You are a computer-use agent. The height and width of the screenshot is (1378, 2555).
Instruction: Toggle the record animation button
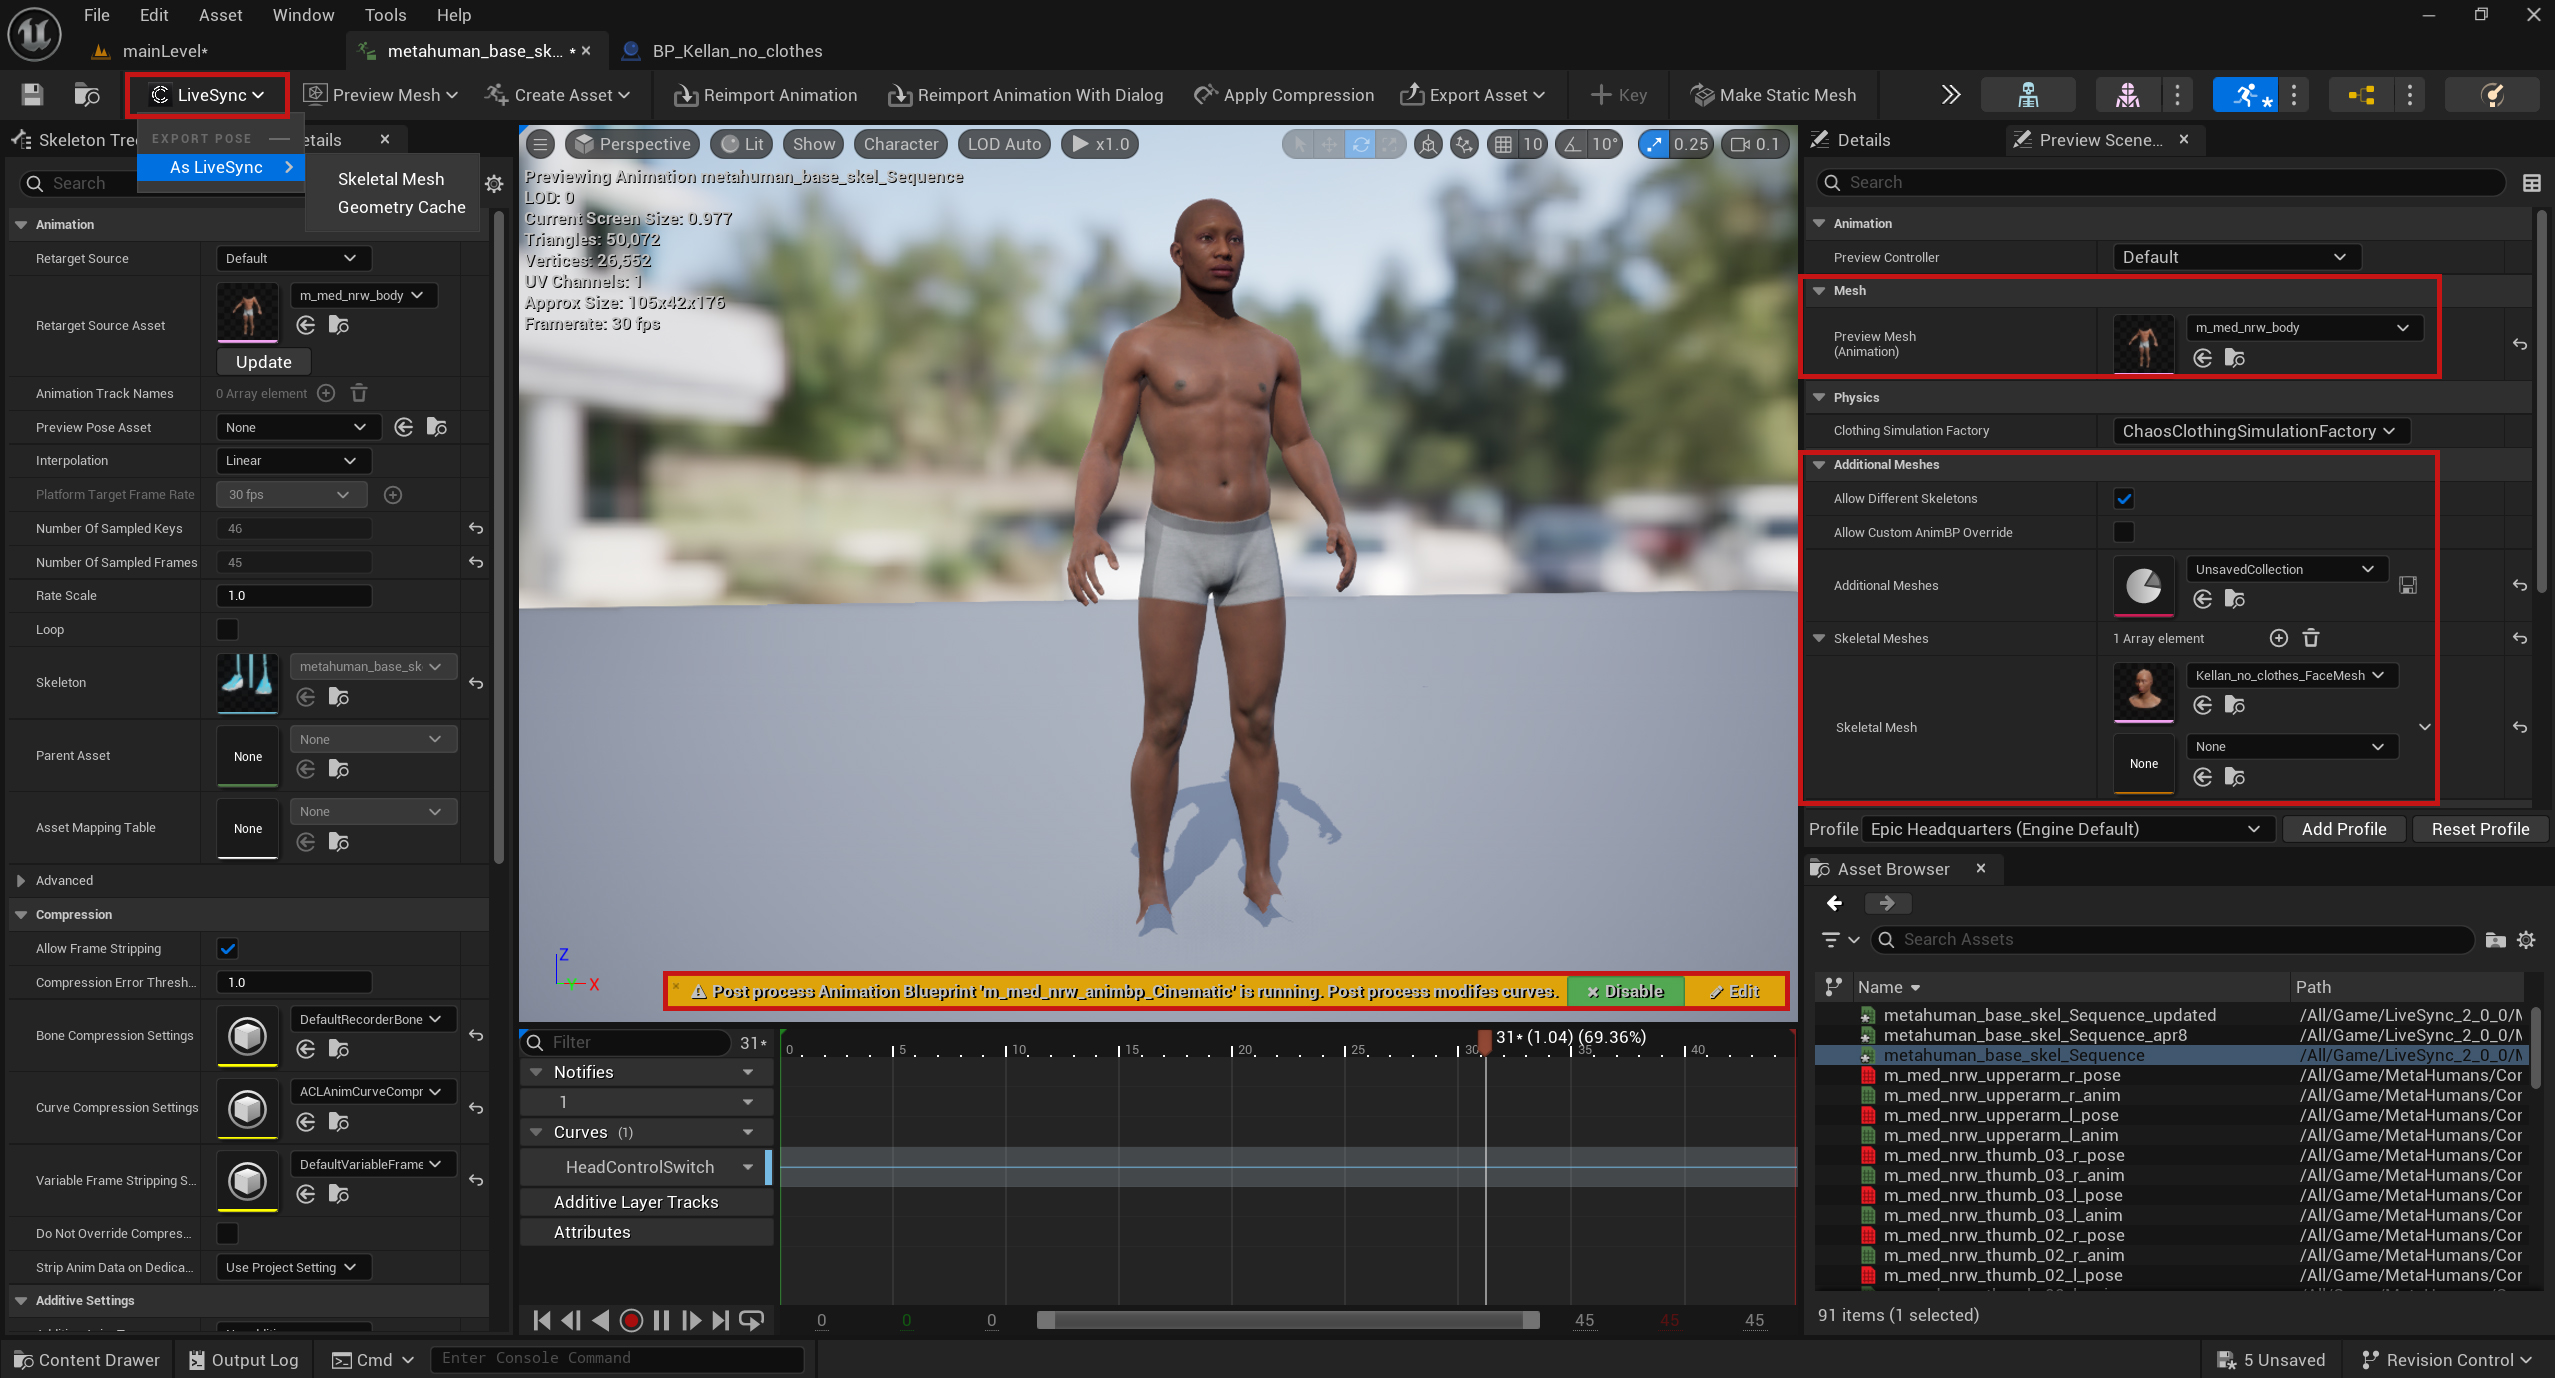[x=631, y=1320]
